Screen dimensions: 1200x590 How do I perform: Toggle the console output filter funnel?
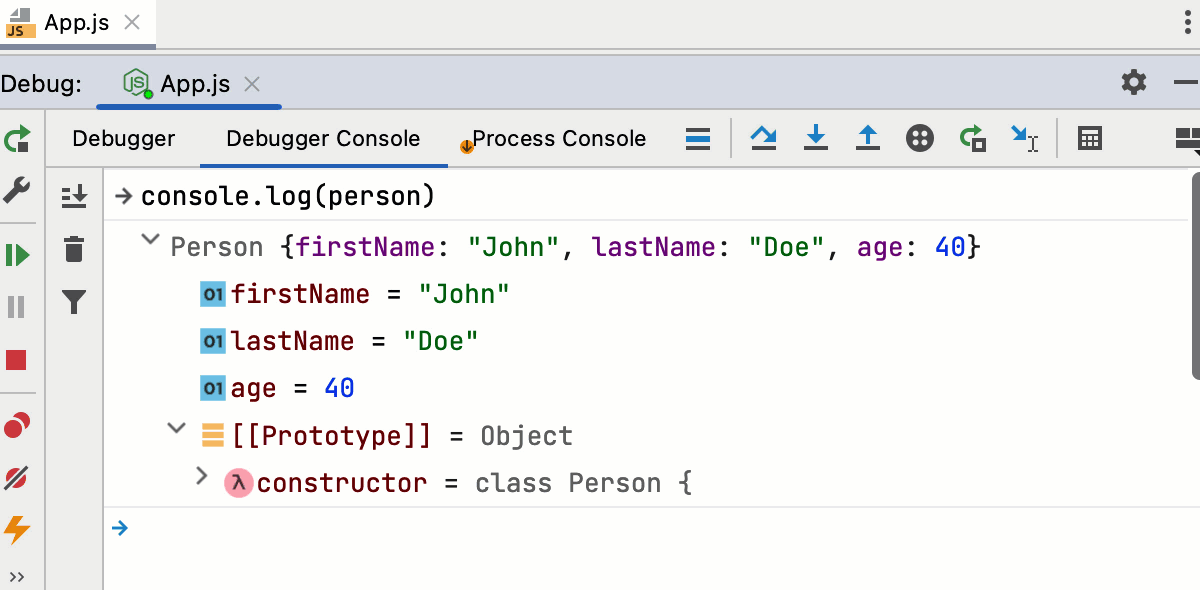pyautogui.click(x=74, y=301)
